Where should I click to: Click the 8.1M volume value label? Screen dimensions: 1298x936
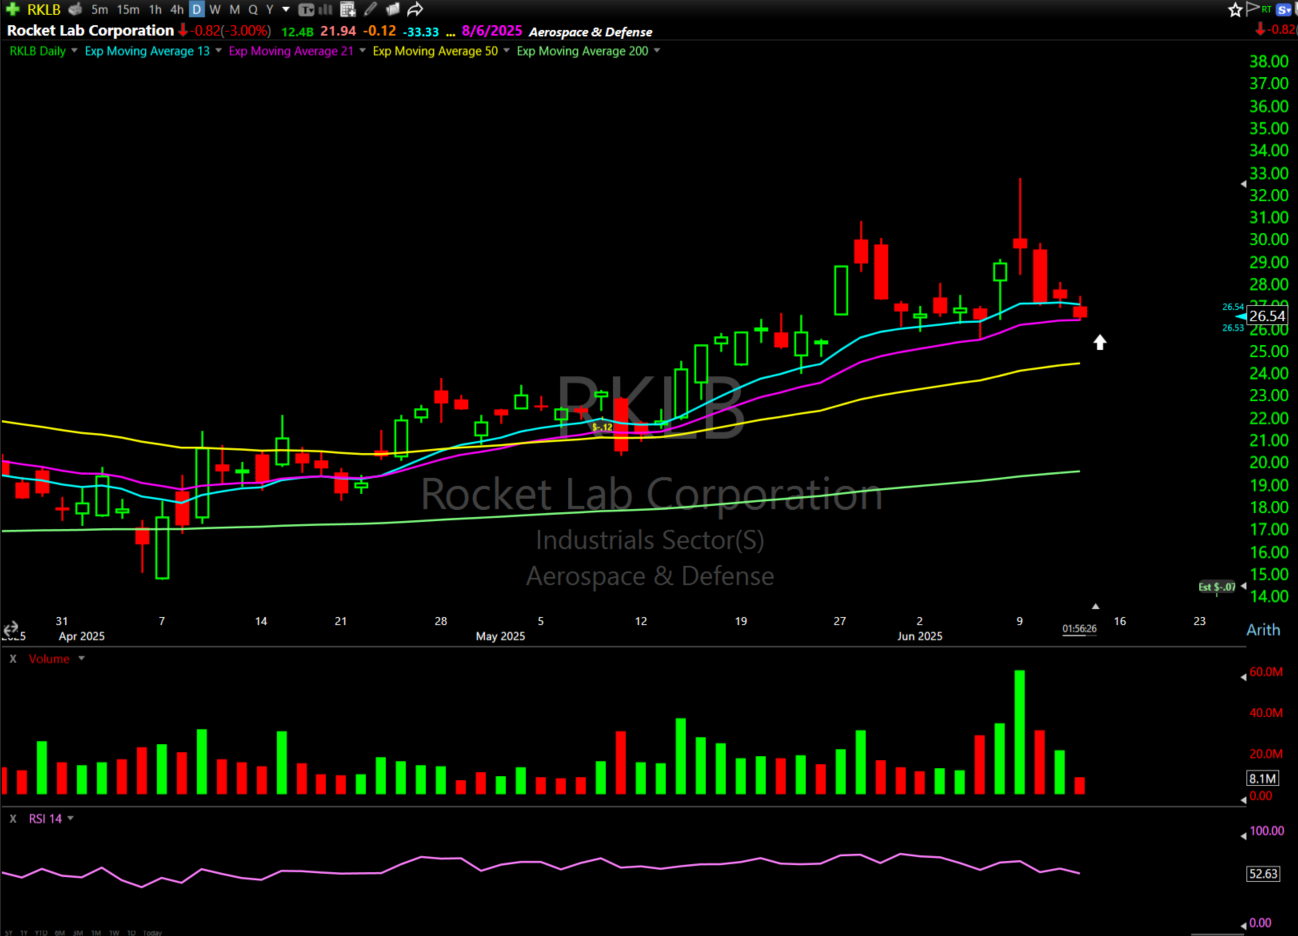point(1262,778)
